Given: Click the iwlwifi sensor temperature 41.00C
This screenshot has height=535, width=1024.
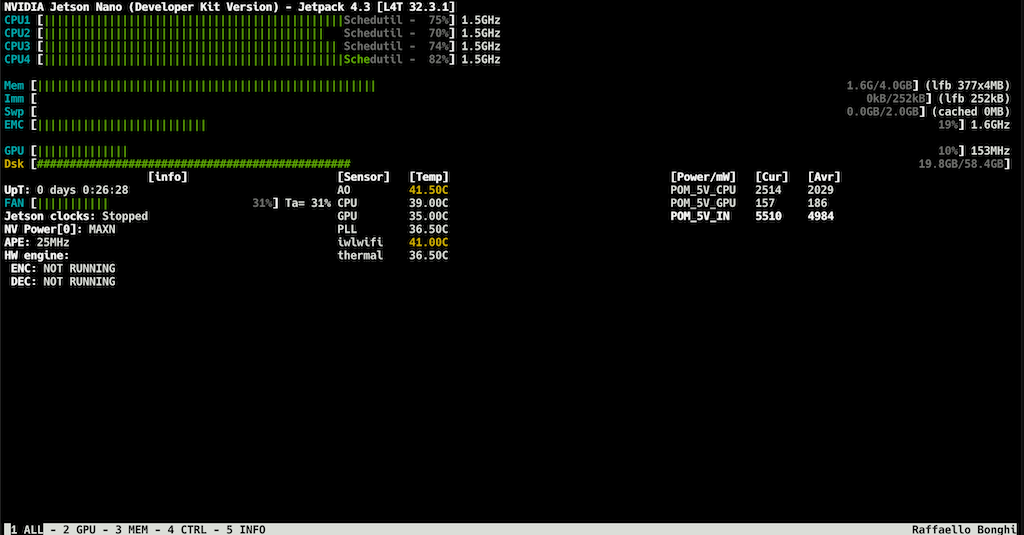Looking at the screenshot, I should [x=428, y=242].
